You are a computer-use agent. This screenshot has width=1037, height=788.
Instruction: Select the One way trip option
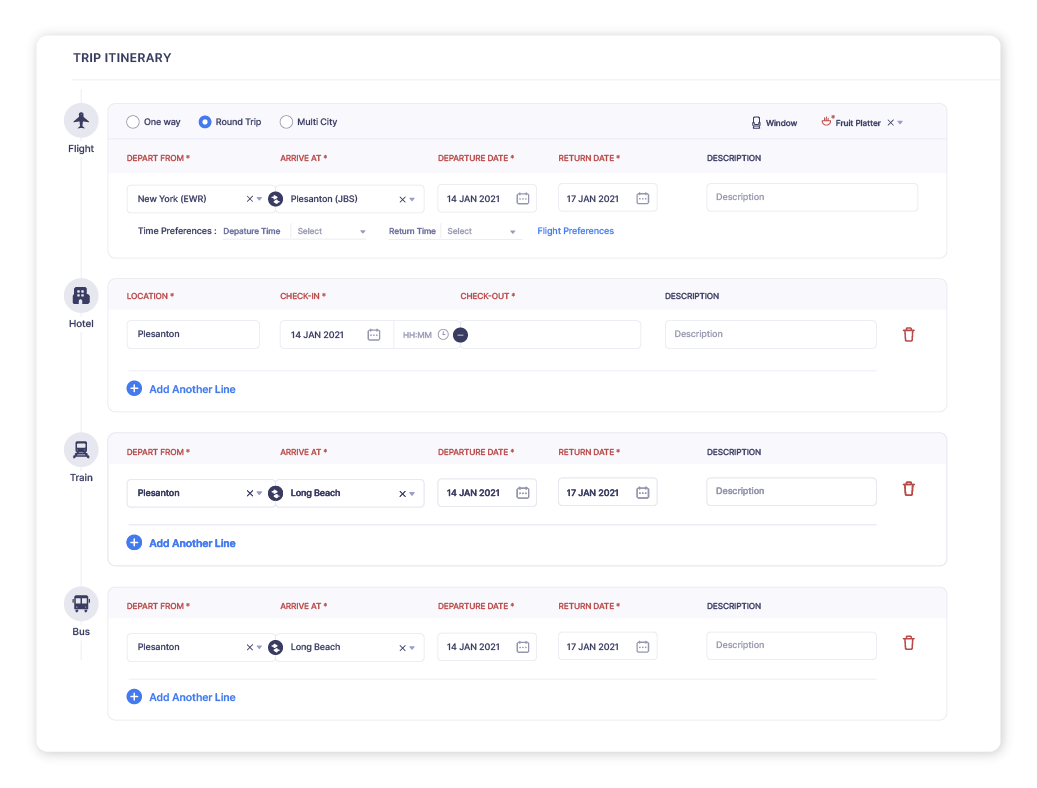coord(132,121)
